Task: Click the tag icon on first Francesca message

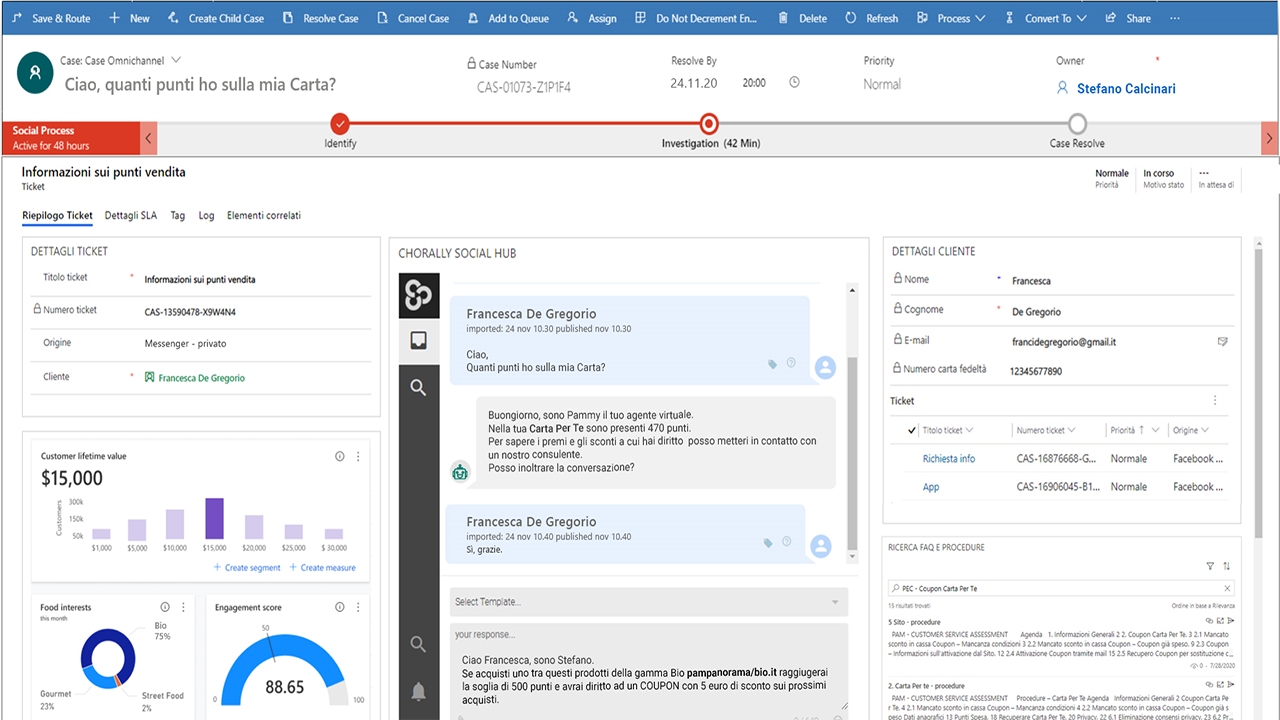Action: tap(772, 364)
